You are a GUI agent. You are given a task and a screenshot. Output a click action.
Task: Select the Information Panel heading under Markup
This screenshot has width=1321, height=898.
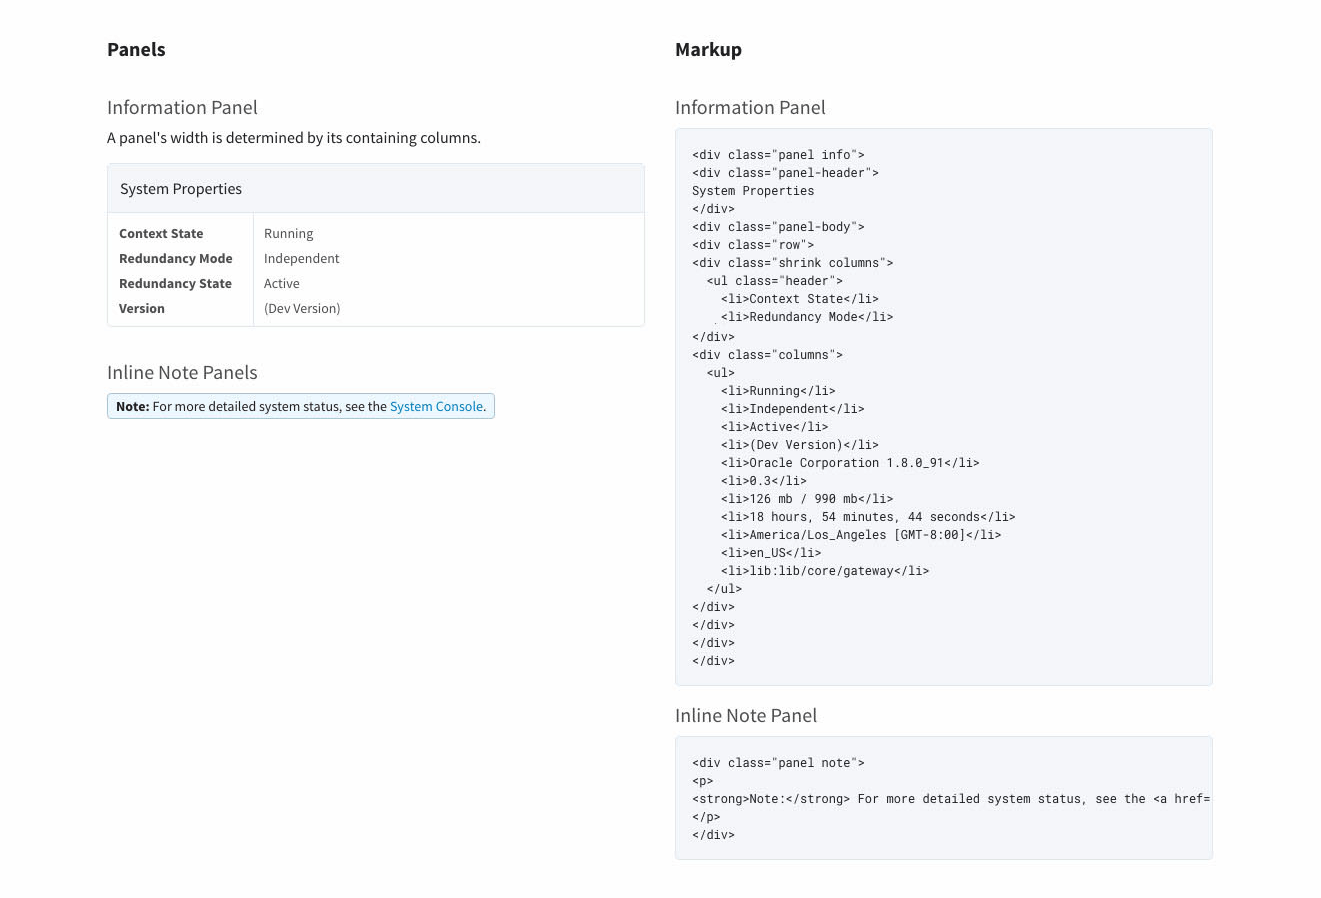click(750, 108)
